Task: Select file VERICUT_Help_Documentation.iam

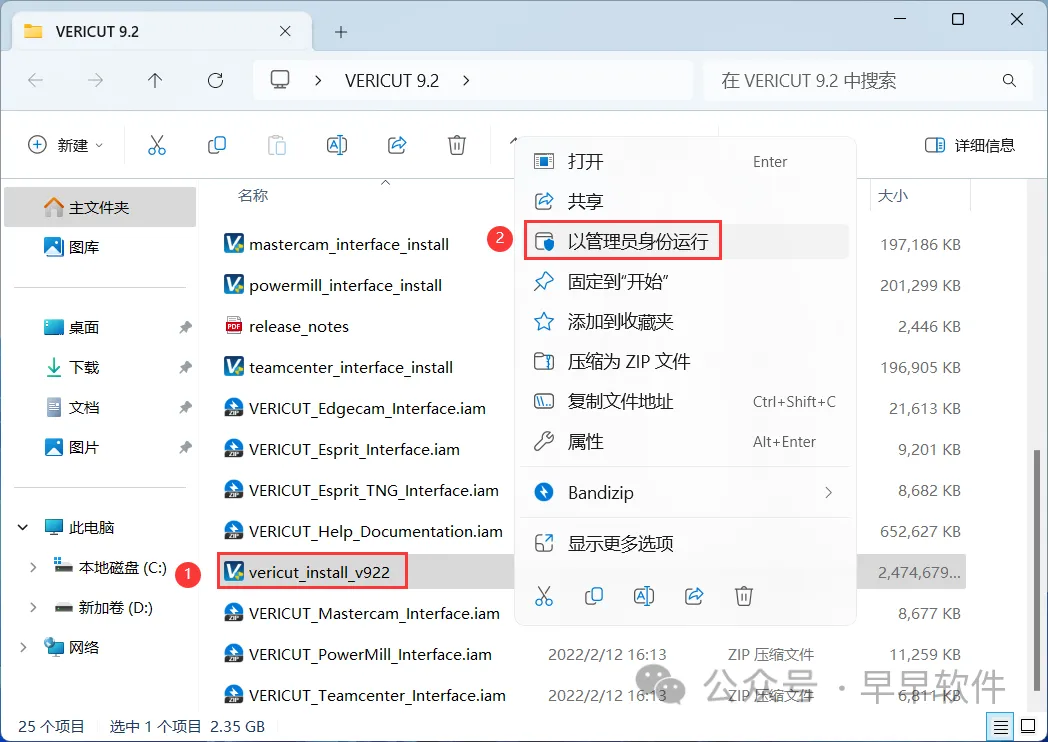Action: point(376,531)
